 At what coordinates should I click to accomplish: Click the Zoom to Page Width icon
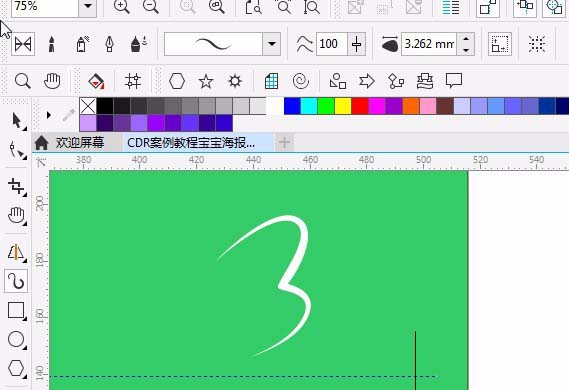pos(283,7)
